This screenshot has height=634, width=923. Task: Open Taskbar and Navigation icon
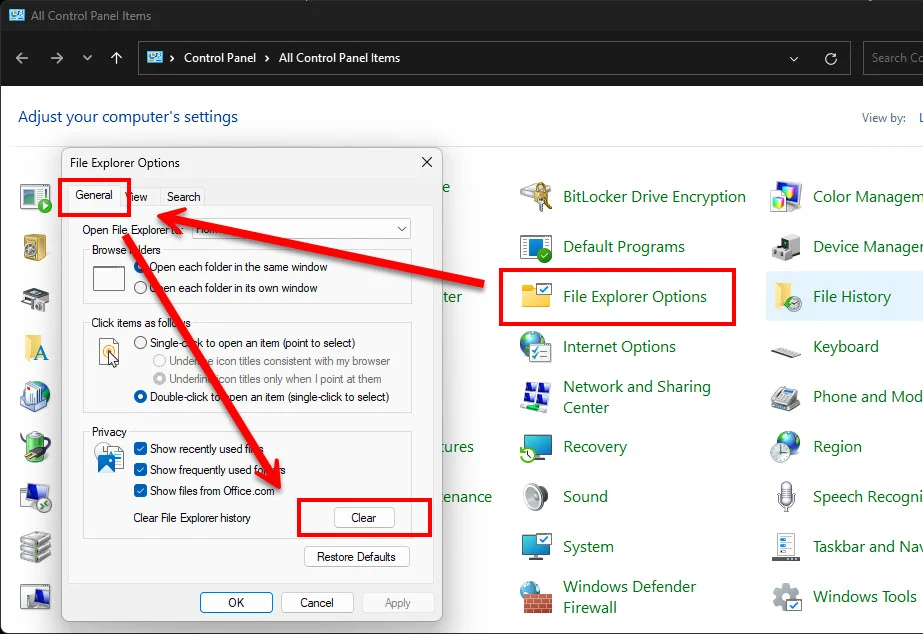785,547
